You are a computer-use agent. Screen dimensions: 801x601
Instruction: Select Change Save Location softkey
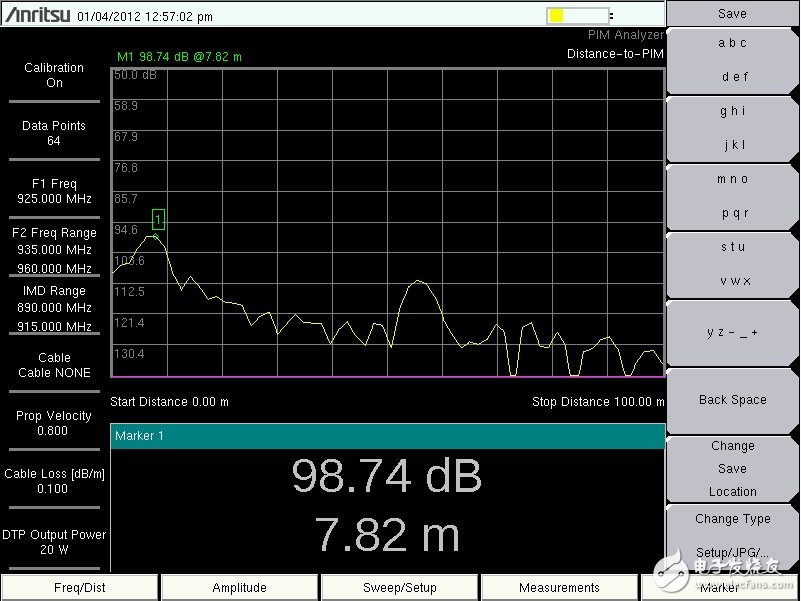click(732, 468)
